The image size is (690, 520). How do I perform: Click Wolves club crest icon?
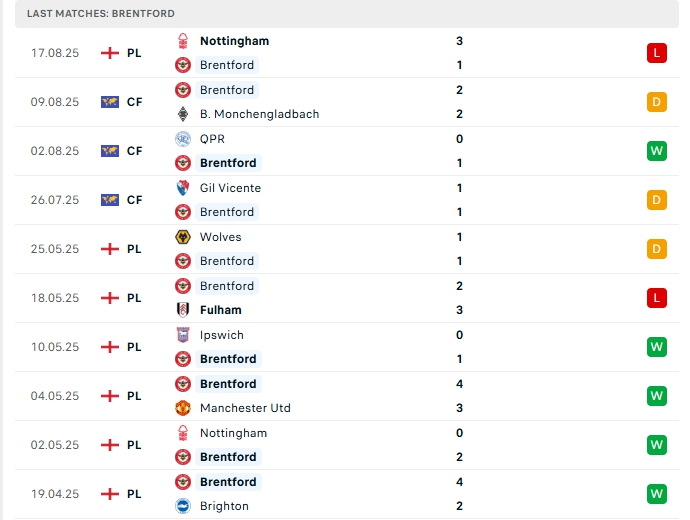point(183,237)
